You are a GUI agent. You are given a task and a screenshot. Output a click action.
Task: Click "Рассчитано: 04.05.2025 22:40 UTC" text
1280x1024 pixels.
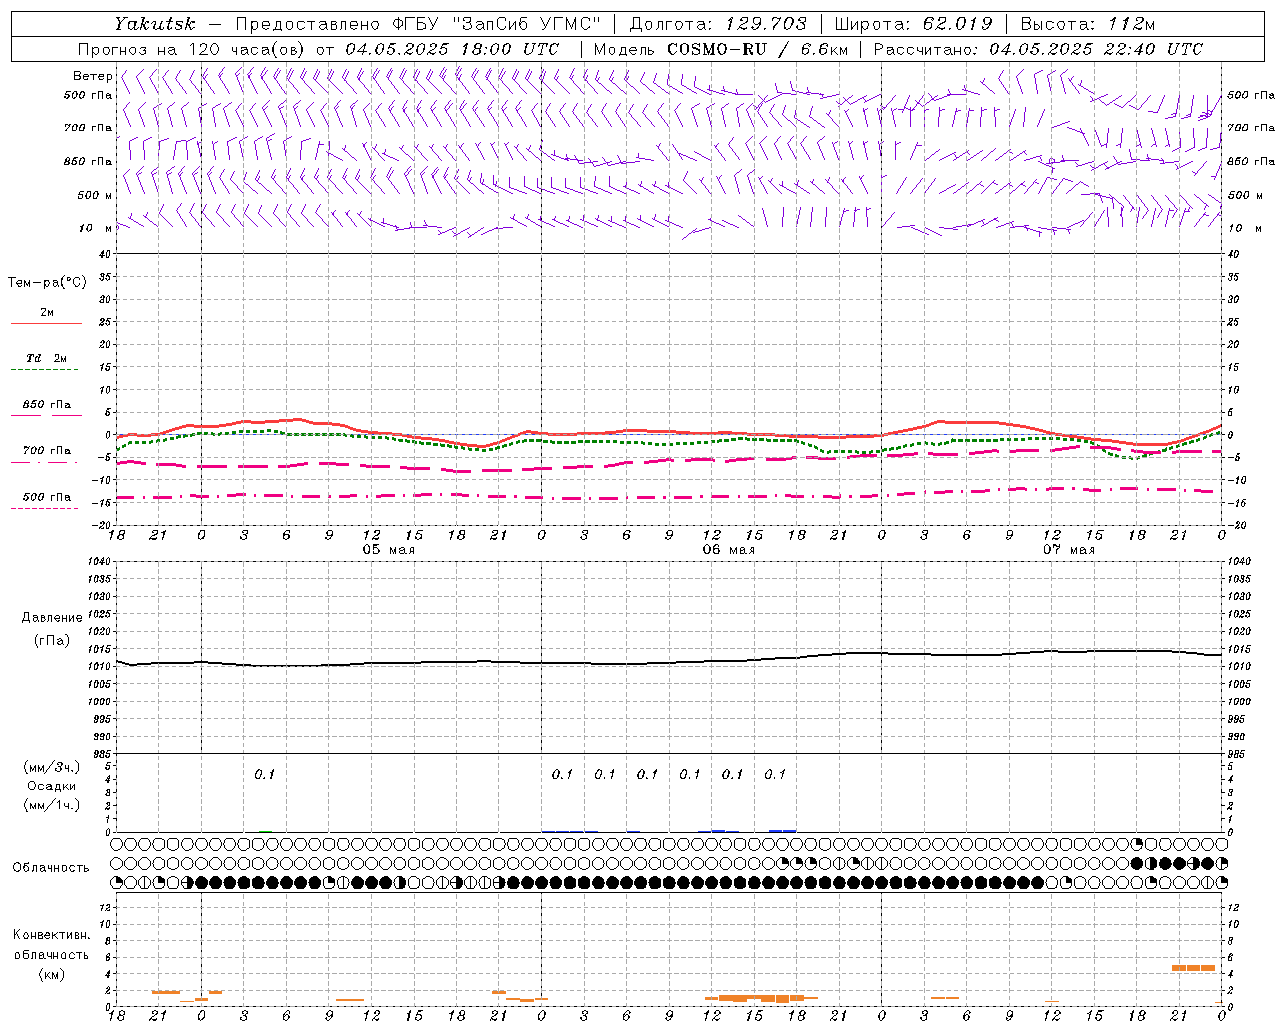tap(1038, 49)
